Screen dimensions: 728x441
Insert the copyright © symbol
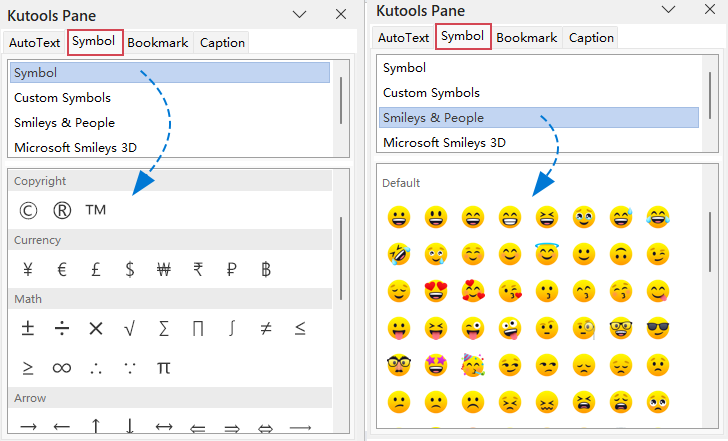coord(28,210)
